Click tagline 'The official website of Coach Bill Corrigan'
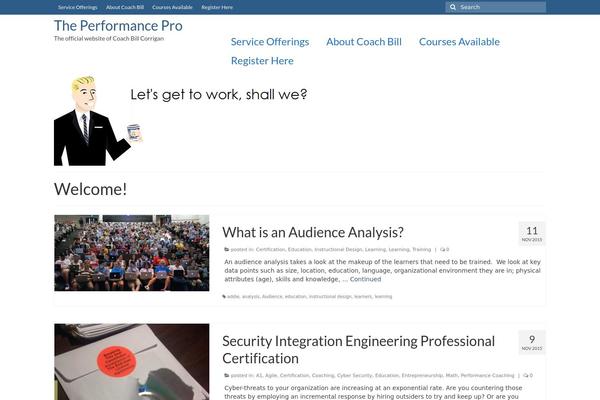The image size is (600, 400). pos(109,39)
